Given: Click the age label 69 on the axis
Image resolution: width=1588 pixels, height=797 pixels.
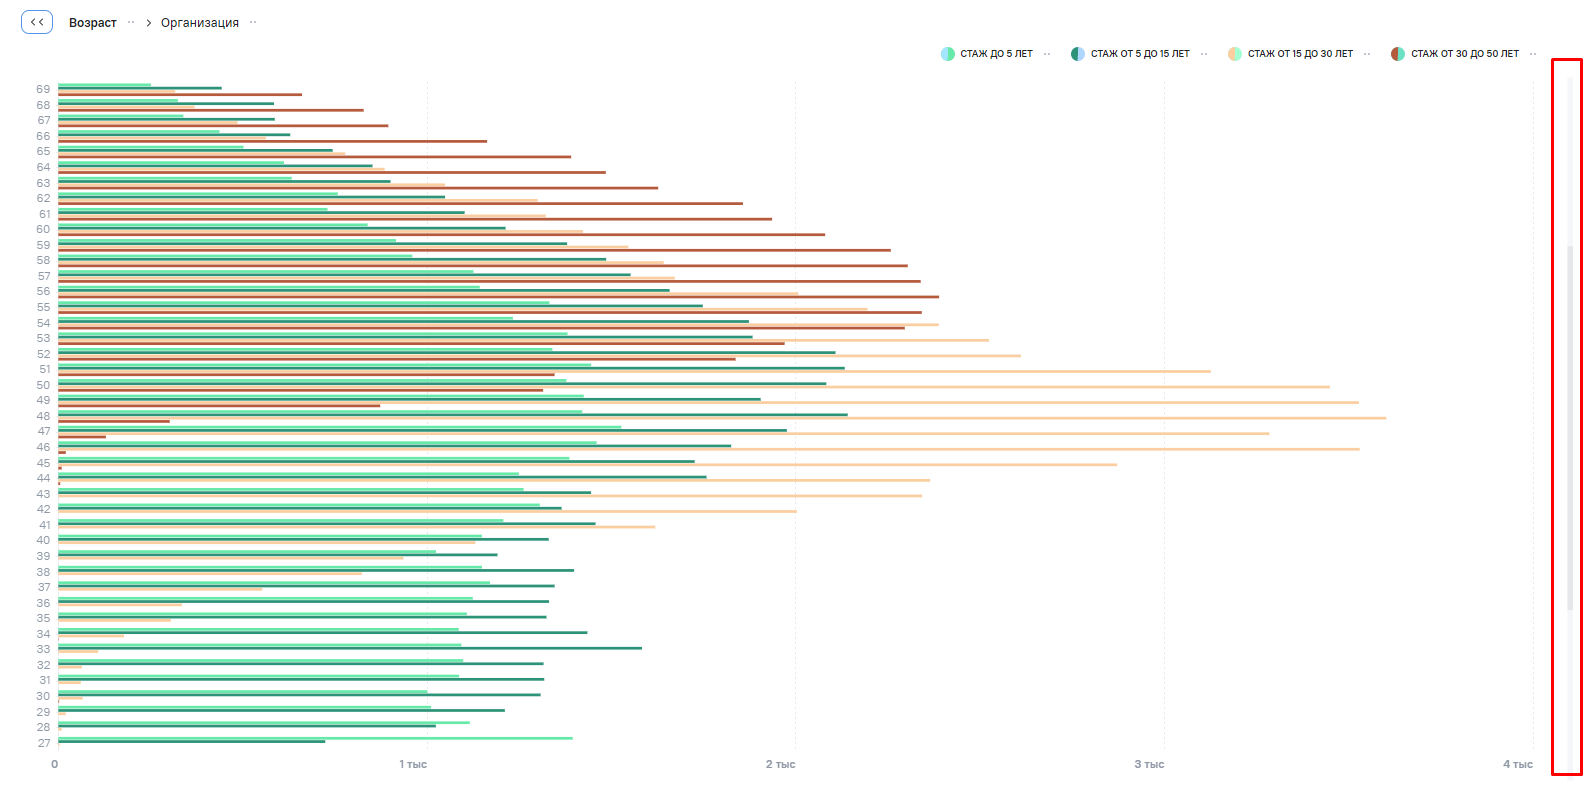Looking at the screenshot, I should pos(43,89).
